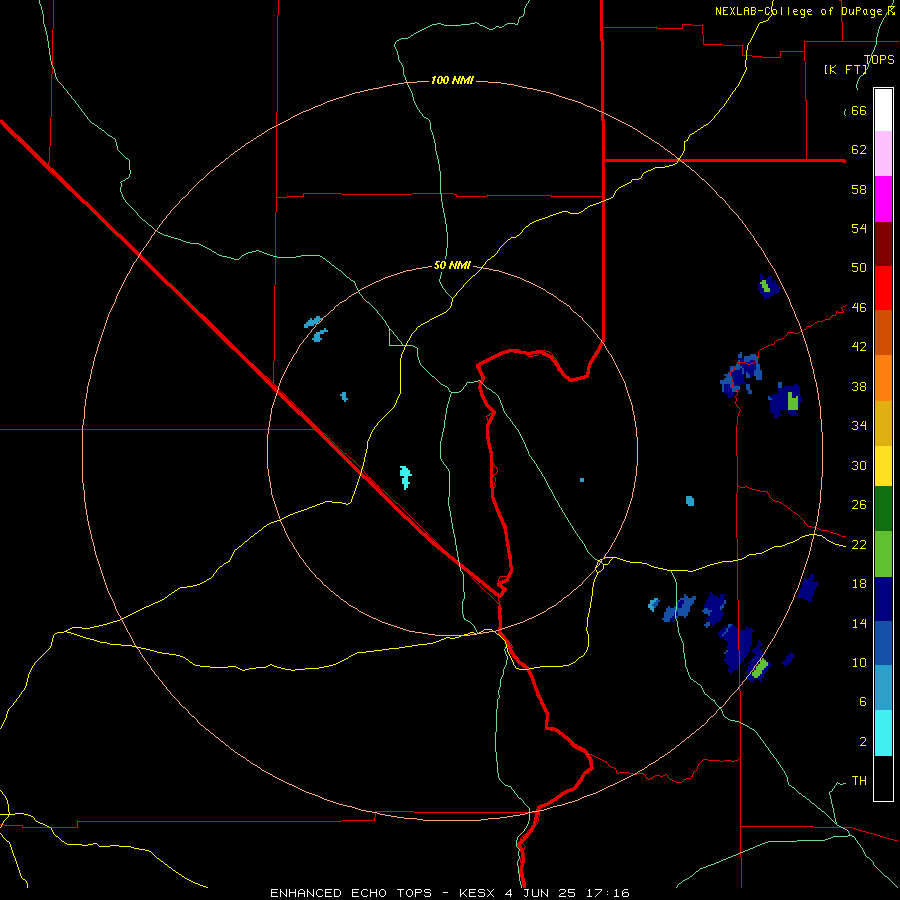
Task: Click the dark red maroon legend band
Action: point(883,244)
